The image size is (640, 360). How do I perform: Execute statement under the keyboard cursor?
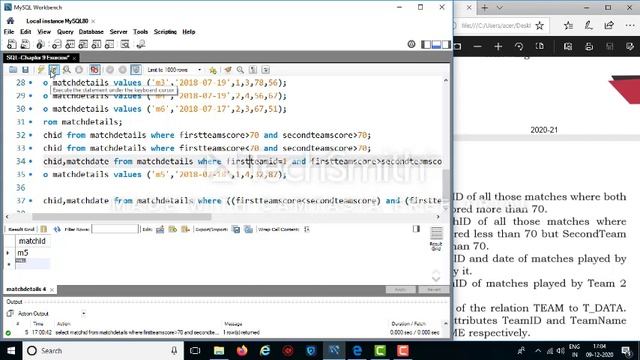(53, 70)
